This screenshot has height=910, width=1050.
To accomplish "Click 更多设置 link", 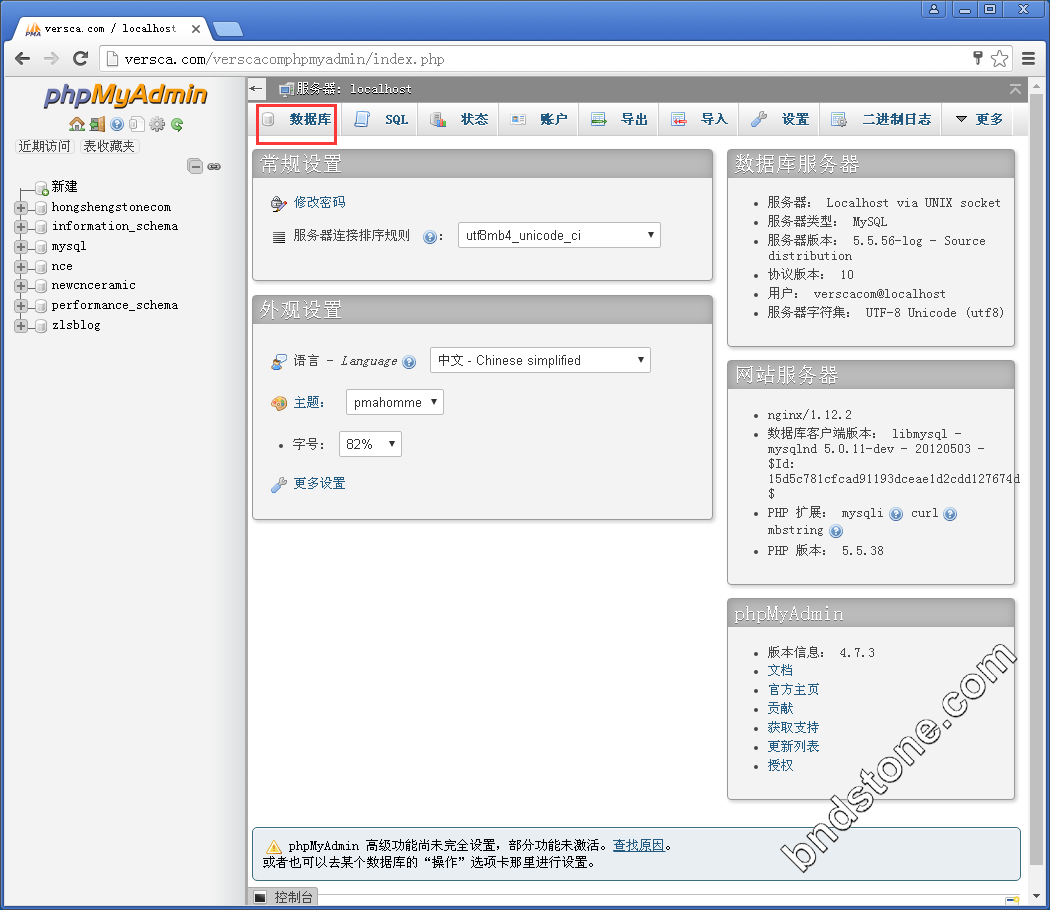I will pyautogui.click(x=319, y=483).
